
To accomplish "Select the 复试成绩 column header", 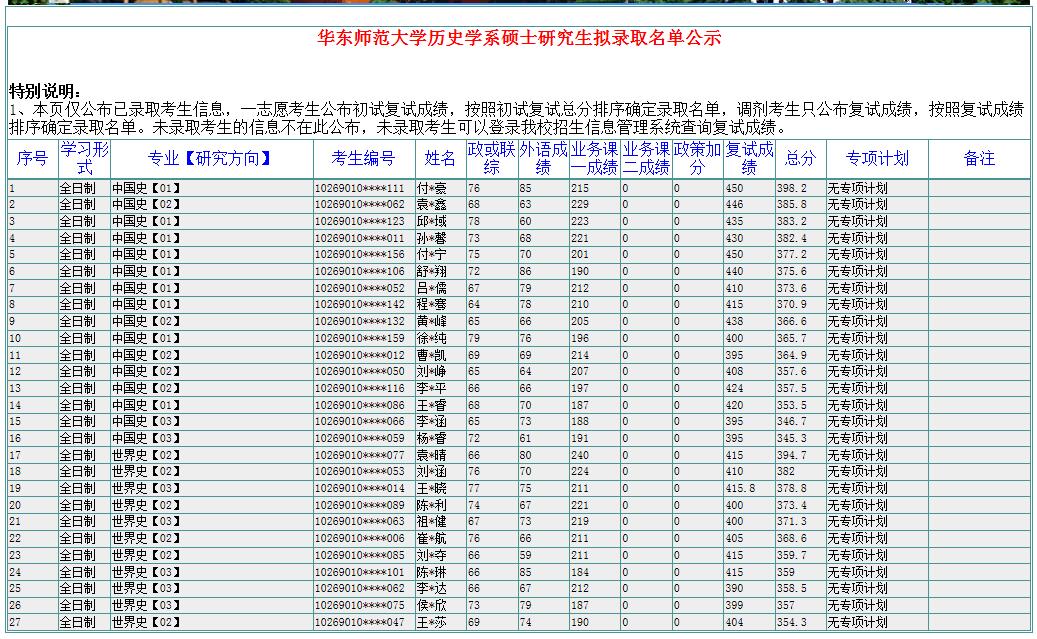I will click(x=749, y=159).
